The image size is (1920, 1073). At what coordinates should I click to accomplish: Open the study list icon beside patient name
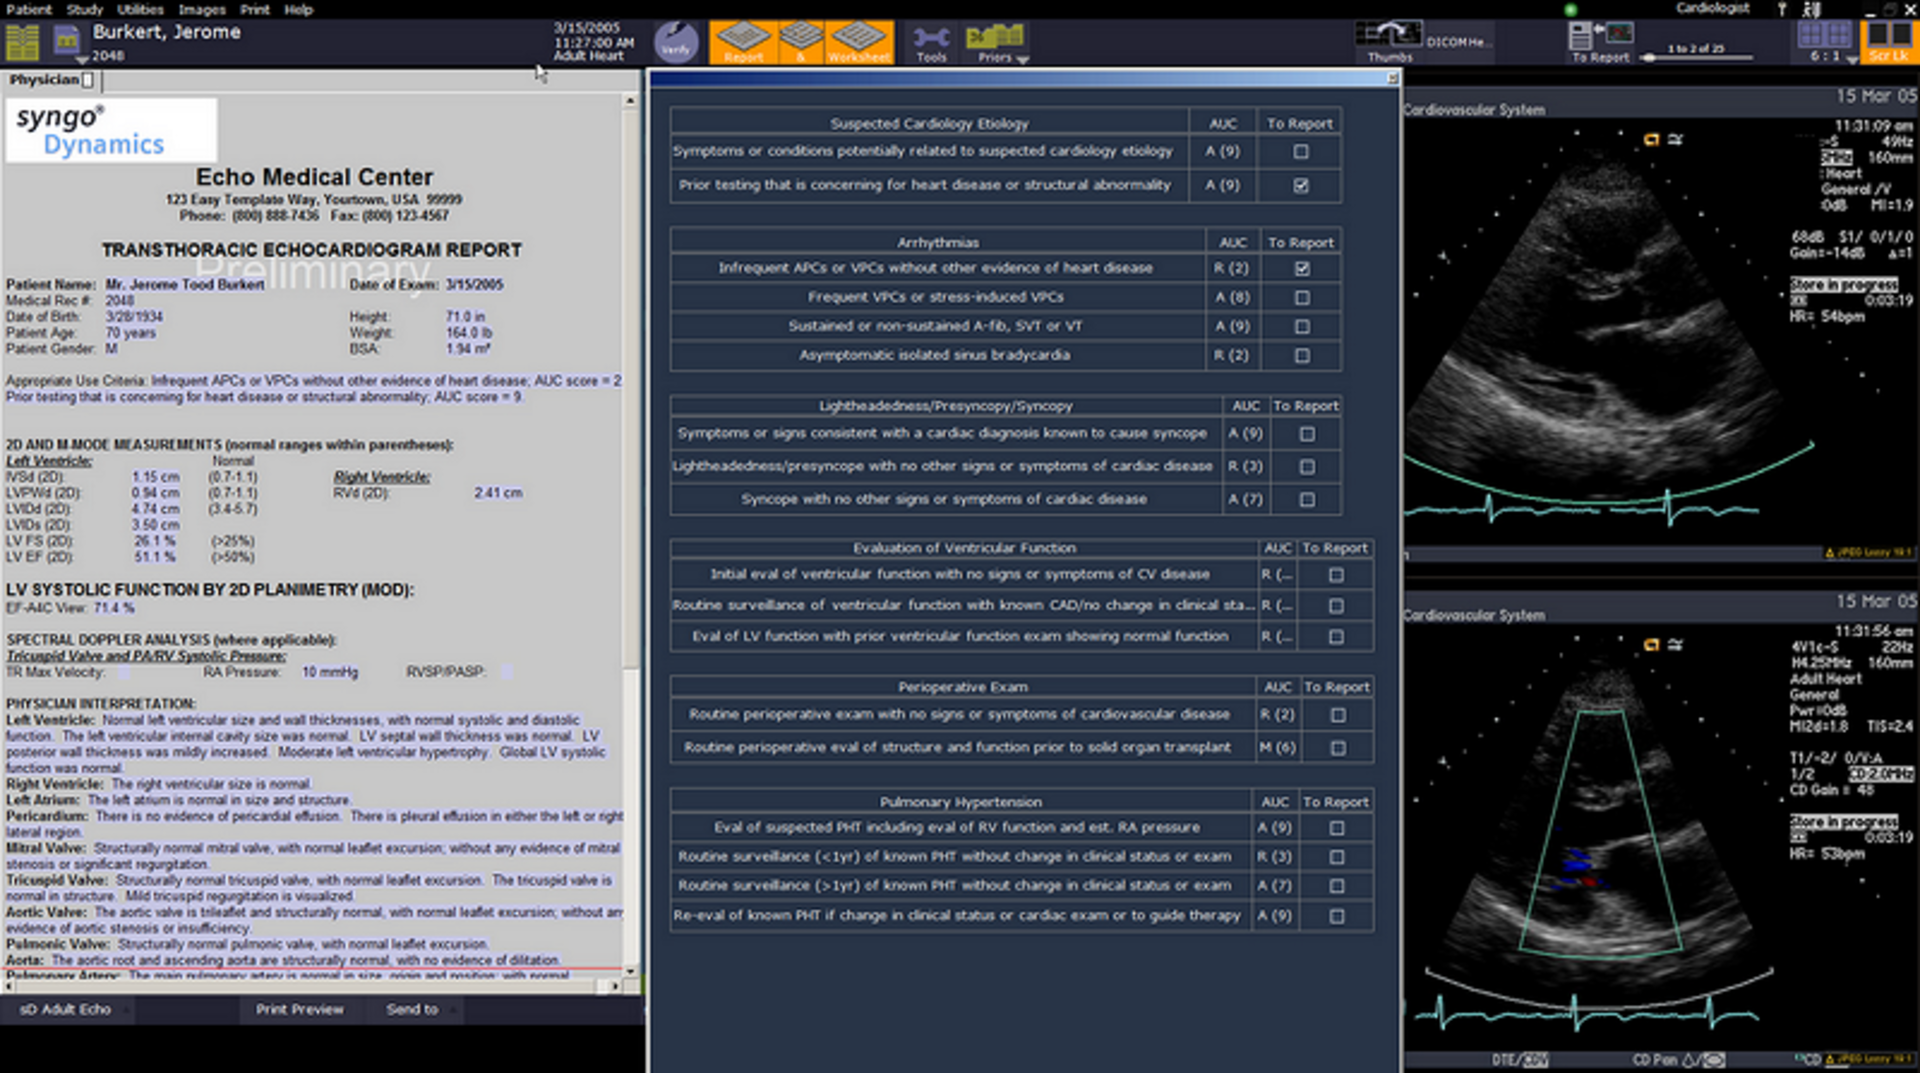22,43
